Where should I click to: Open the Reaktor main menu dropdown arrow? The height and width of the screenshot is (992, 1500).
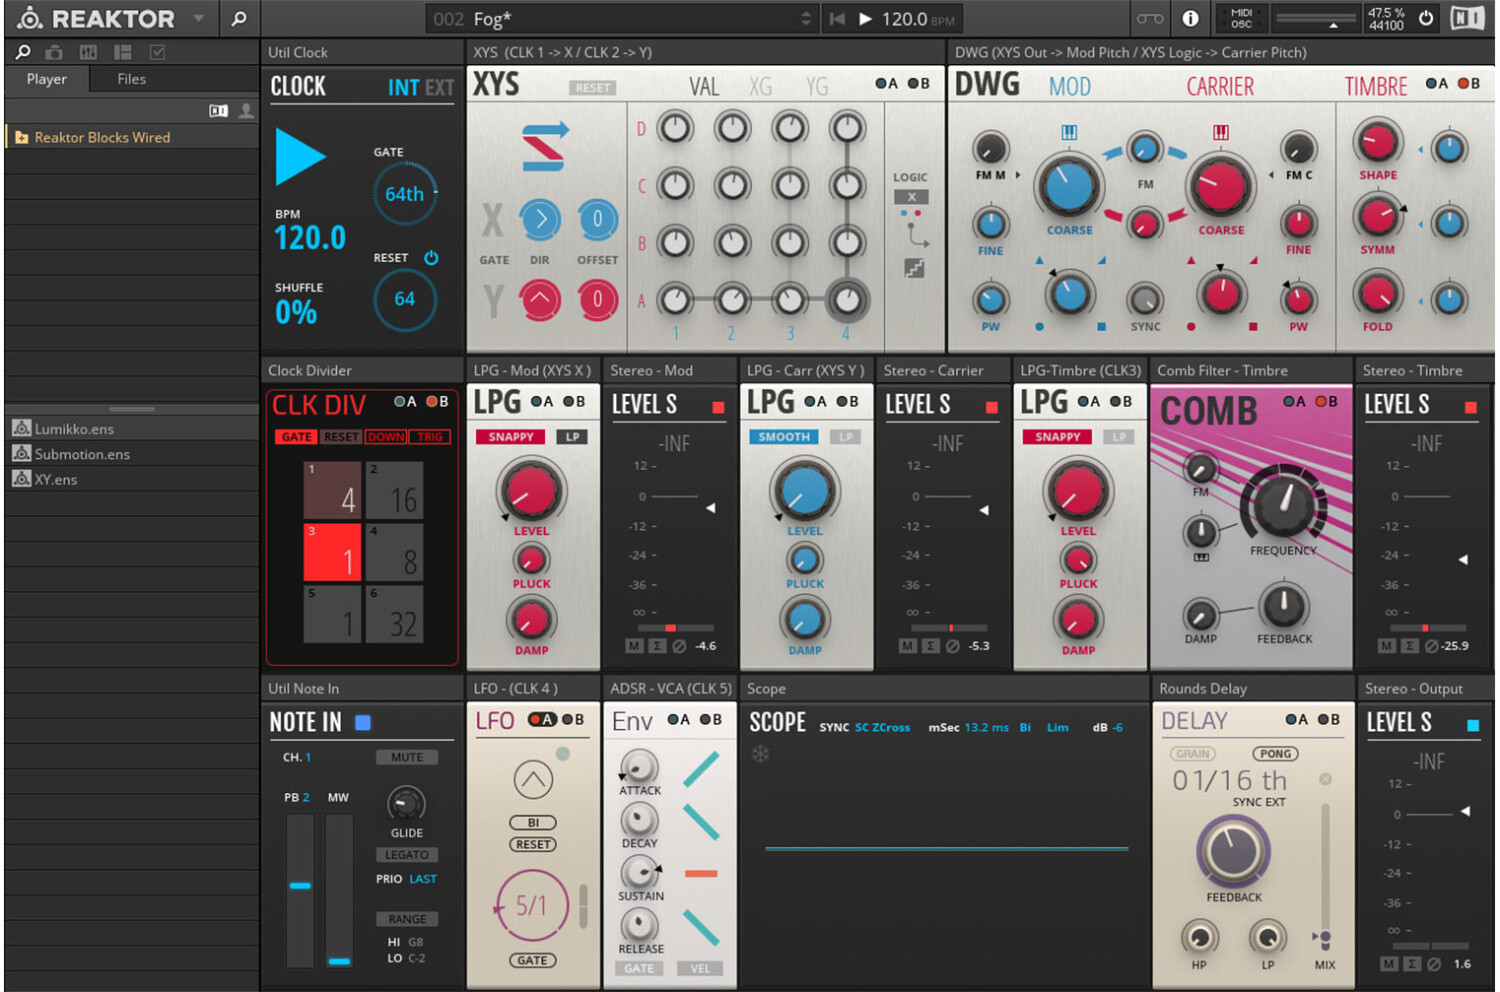coord(198,19)
